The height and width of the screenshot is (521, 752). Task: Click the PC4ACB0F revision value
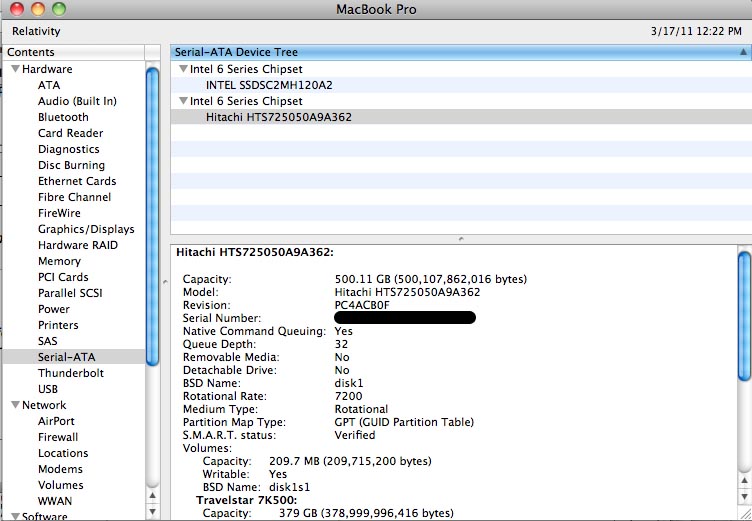tap(362, 305)
